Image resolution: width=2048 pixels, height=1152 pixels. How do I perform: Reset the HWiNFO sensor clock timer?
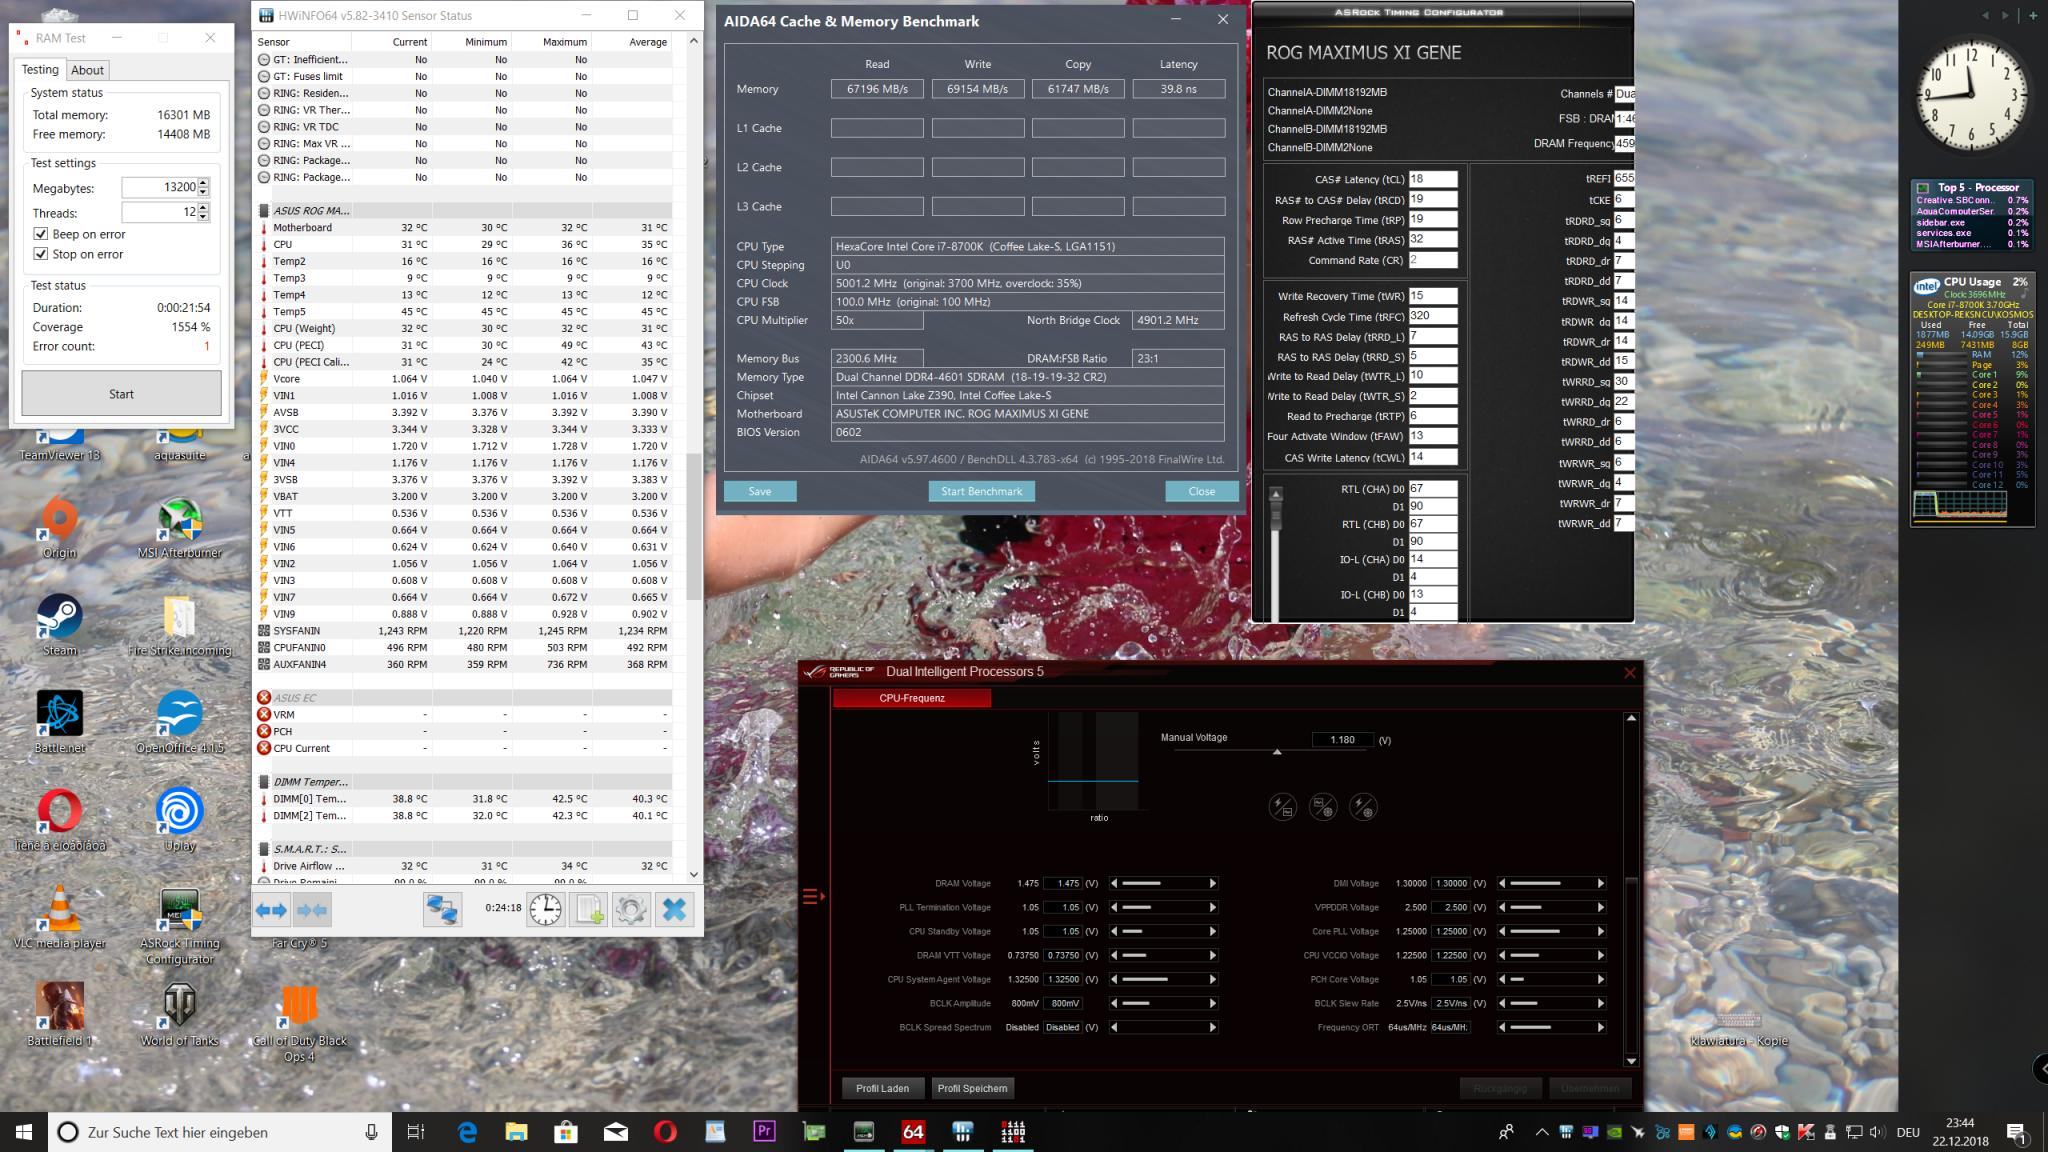[x=545, y=910]
